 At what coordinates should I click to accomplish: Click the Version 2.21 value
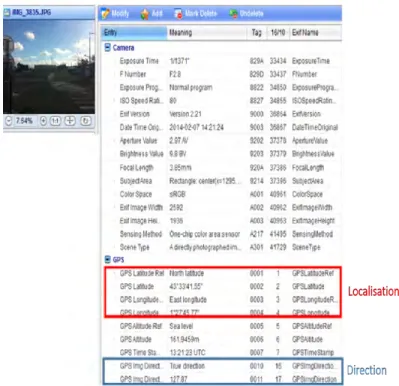pos(185,114)
